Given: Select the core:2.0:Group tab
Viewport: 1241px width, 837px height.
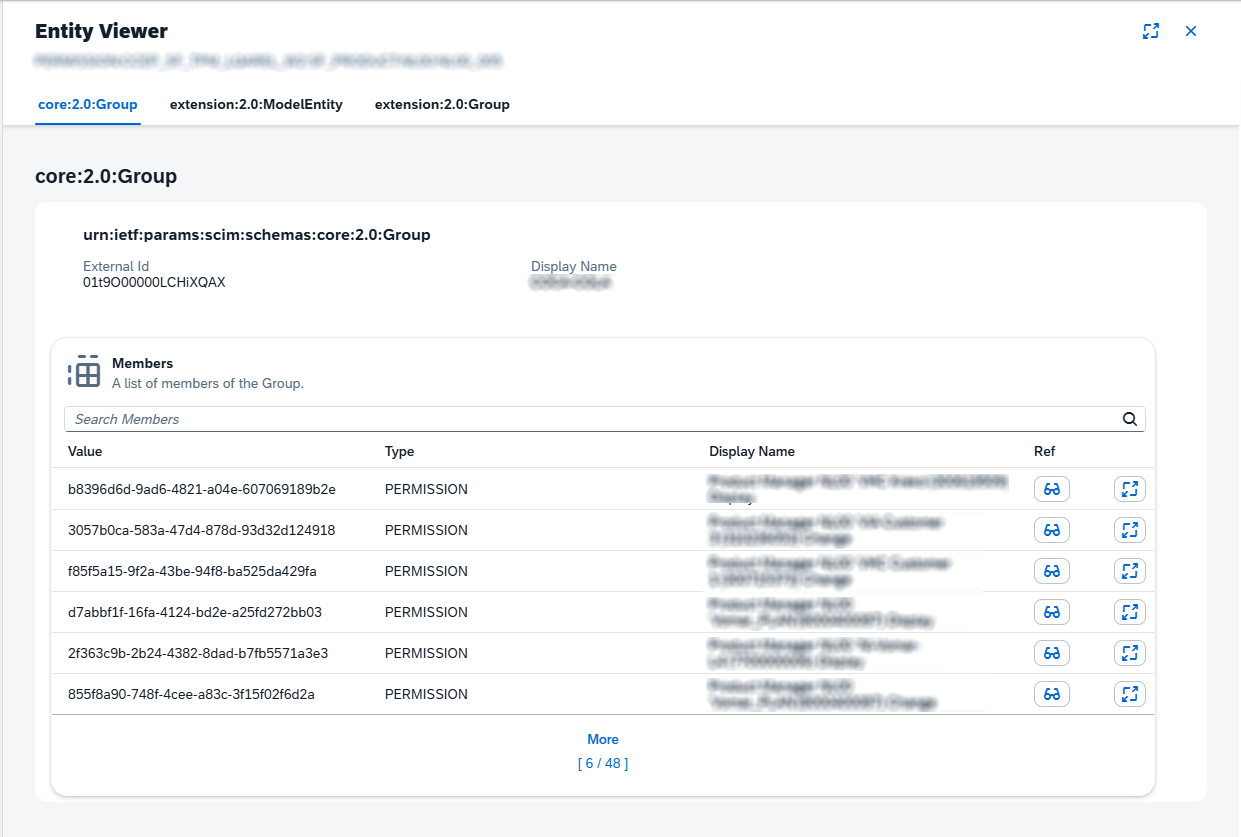Looking at the screenshot, I should tap(88, 104).
